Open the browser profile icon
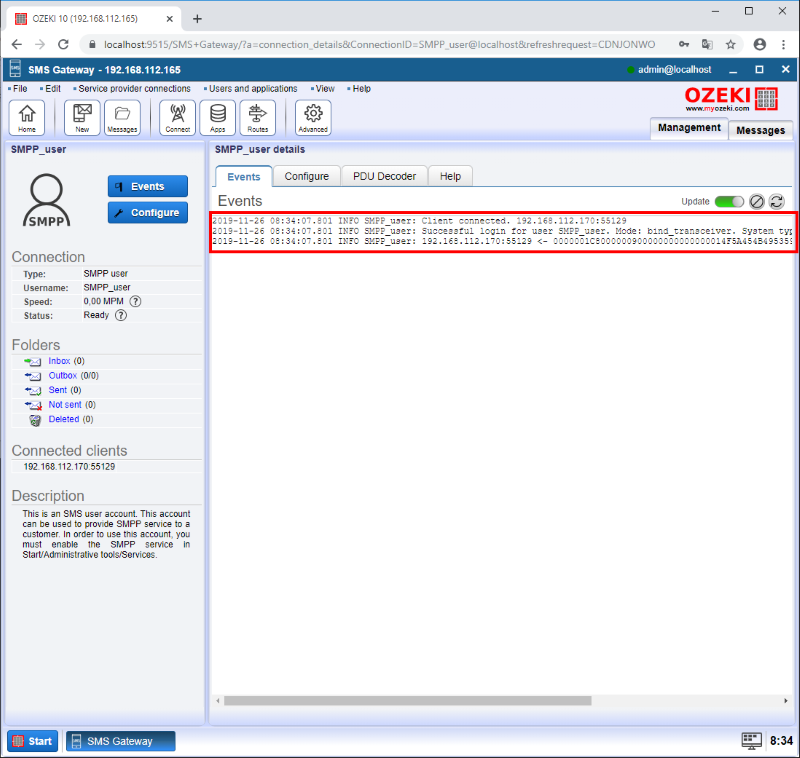The width and height of the screenshot is (800, 758). (x=760, y=44)
